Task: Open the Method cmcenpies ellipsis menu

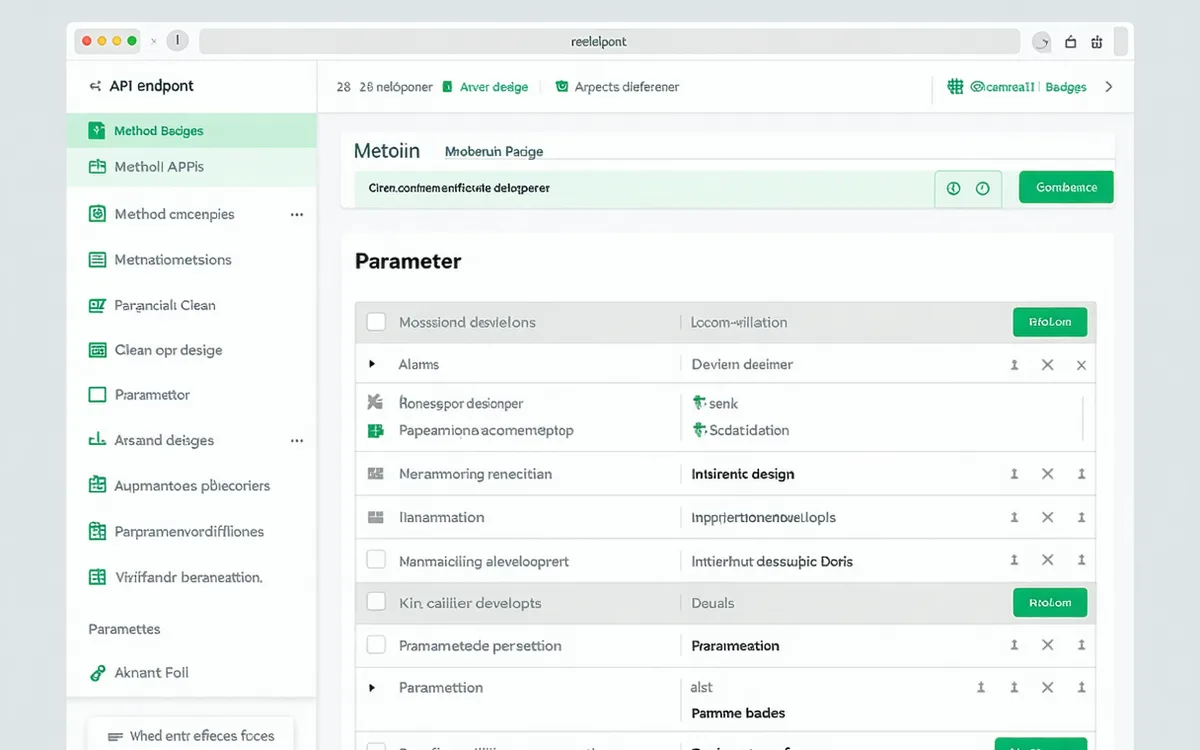Action: click(x=297, y=214)
